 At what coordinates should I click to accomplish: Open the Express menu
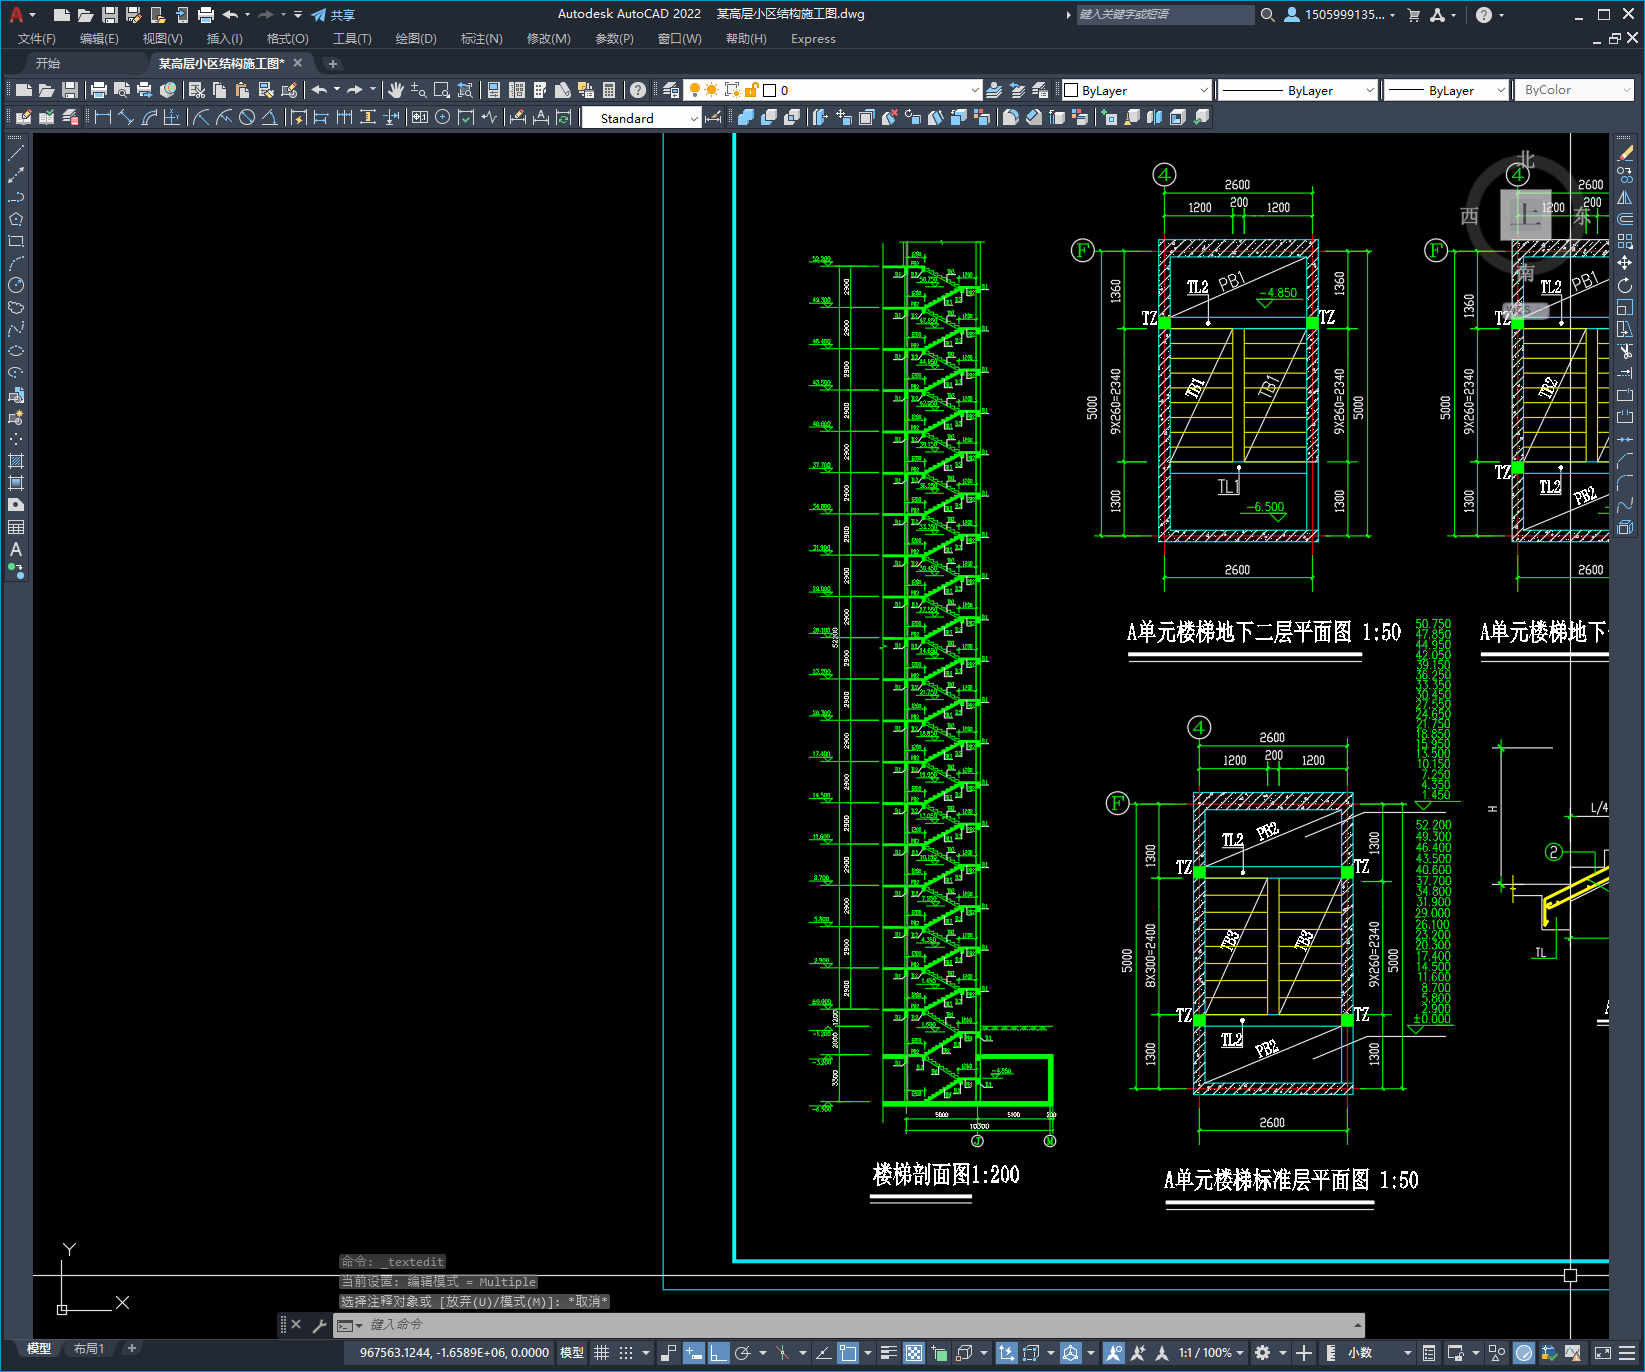[x=813, y=39]
